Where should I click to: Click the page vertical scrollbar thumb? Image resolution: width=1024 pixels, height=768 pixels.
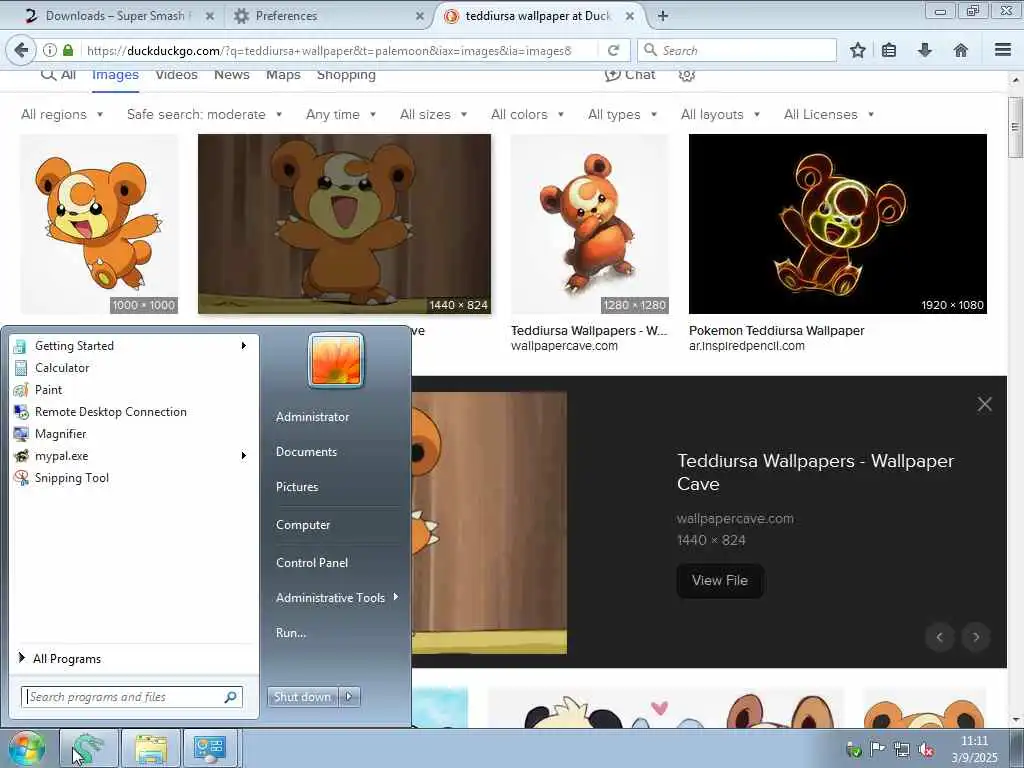point(1016,127)
